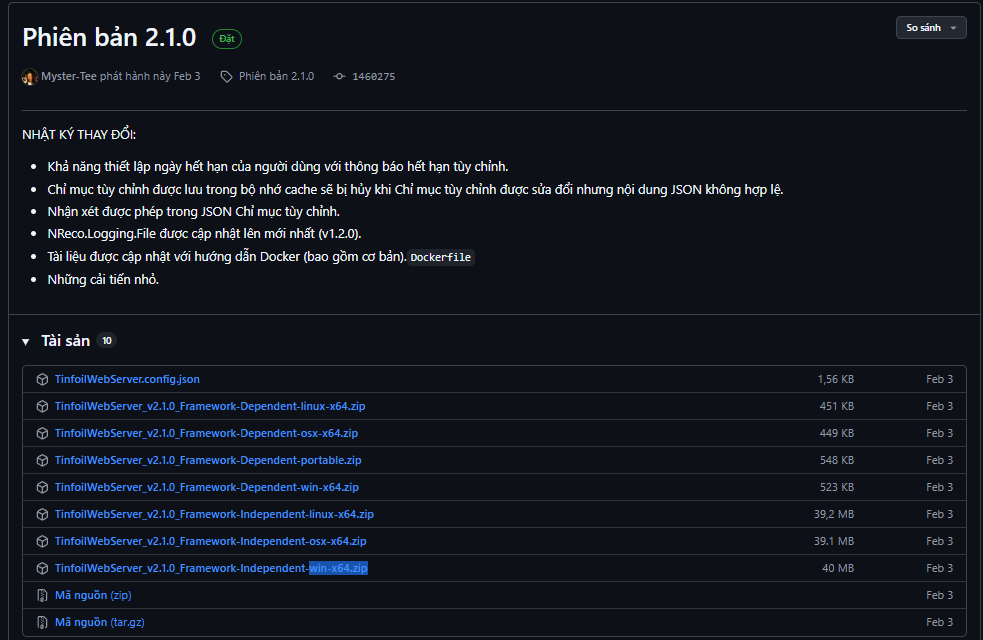Screen dimensions: 983x640
Task: Download Framework-Dependent-osx-x64.zip
Action: pyautogui.click(x=206, y=434)
